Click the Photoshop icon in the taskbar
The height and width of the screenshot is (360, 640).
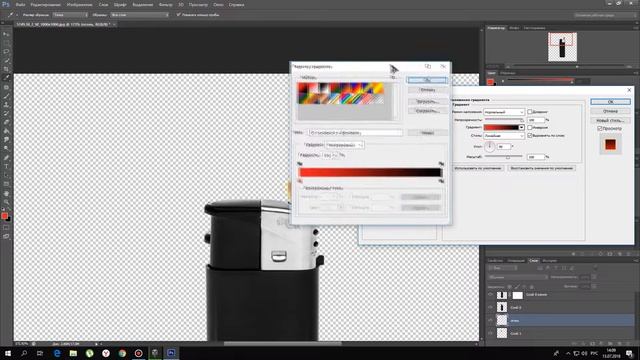point(171,353)
